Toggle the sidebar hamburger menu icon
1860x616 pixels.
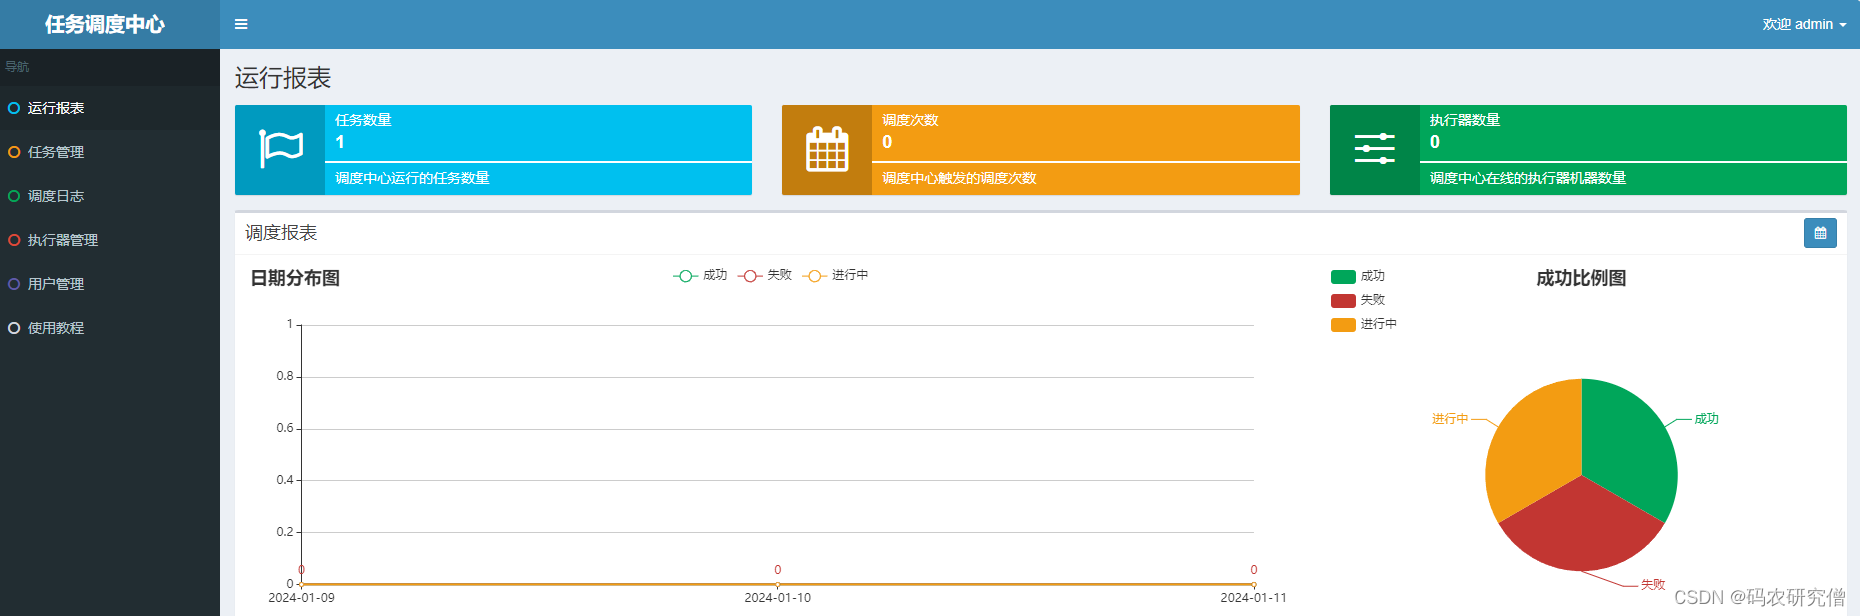pyautogui.click(x=241, y=24)
